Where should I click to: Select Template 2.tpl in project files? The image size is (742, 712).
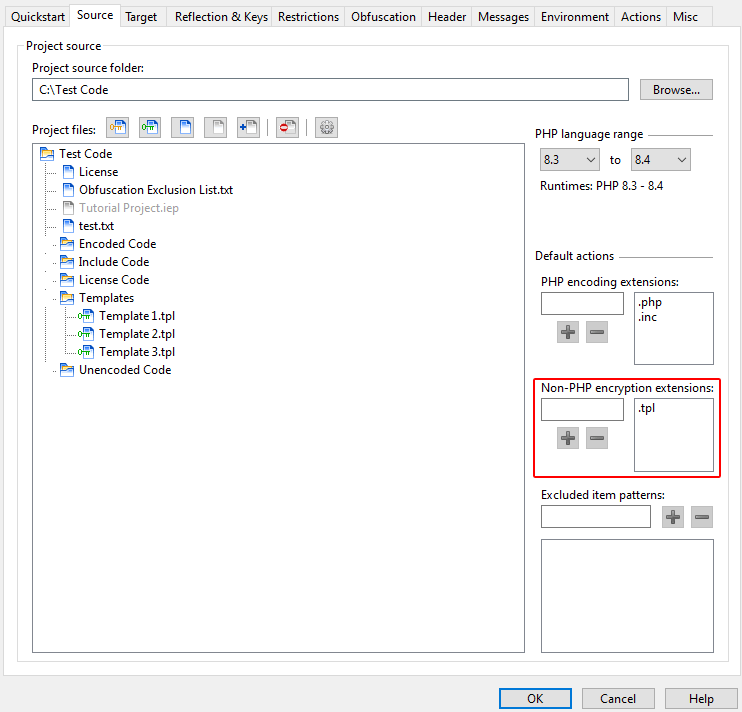click(x=137, y=334)
